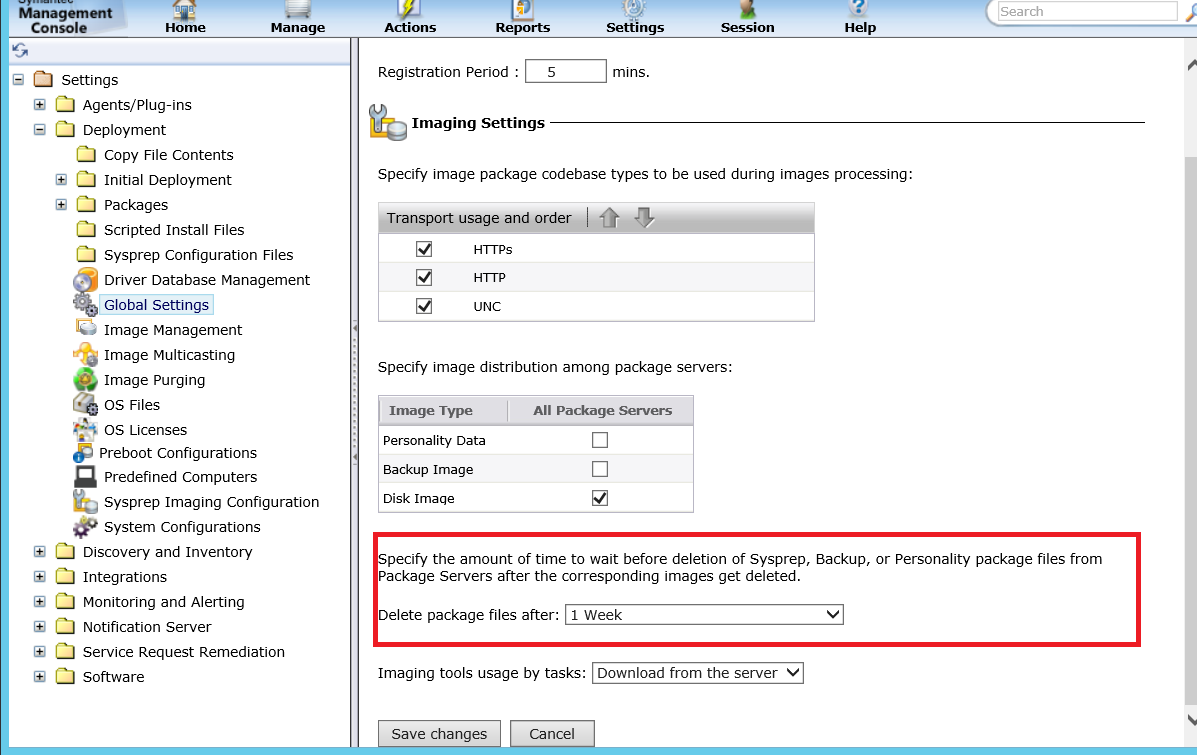
Task: Click the Save changes button
Action: 439,734
